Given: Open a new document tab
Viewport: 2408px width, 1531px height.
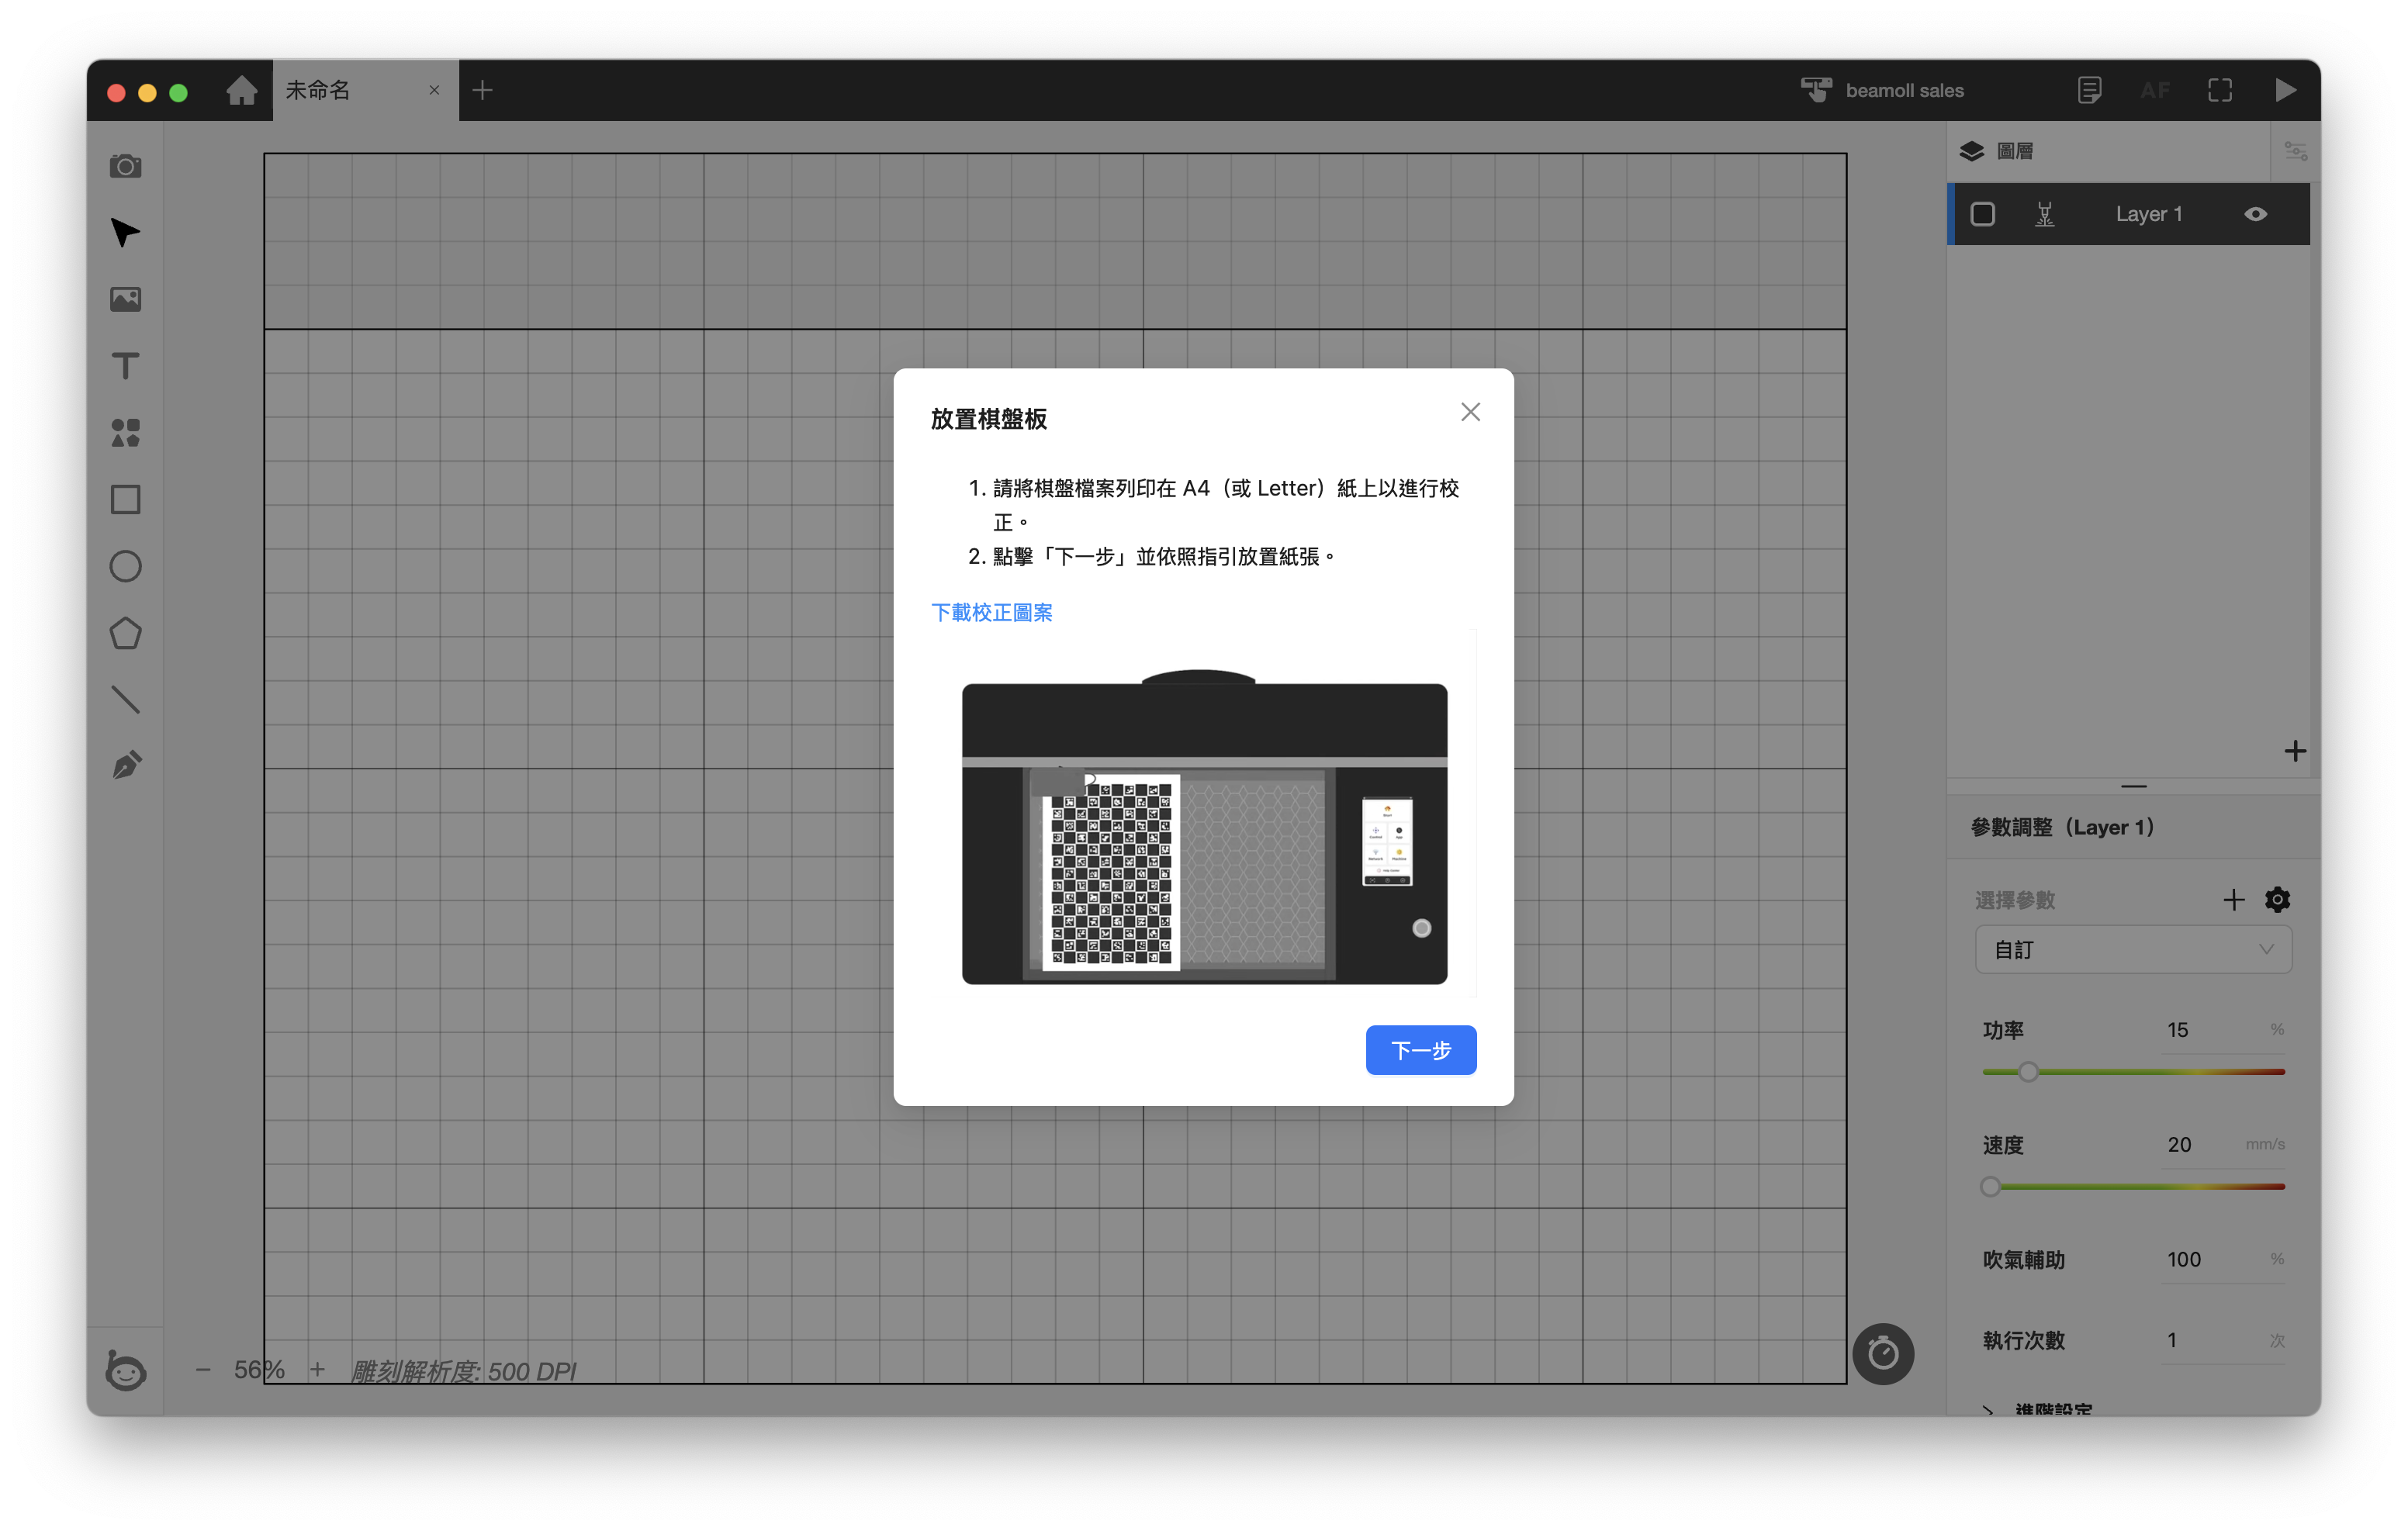Looking at the screenshot, I should 483,90.
